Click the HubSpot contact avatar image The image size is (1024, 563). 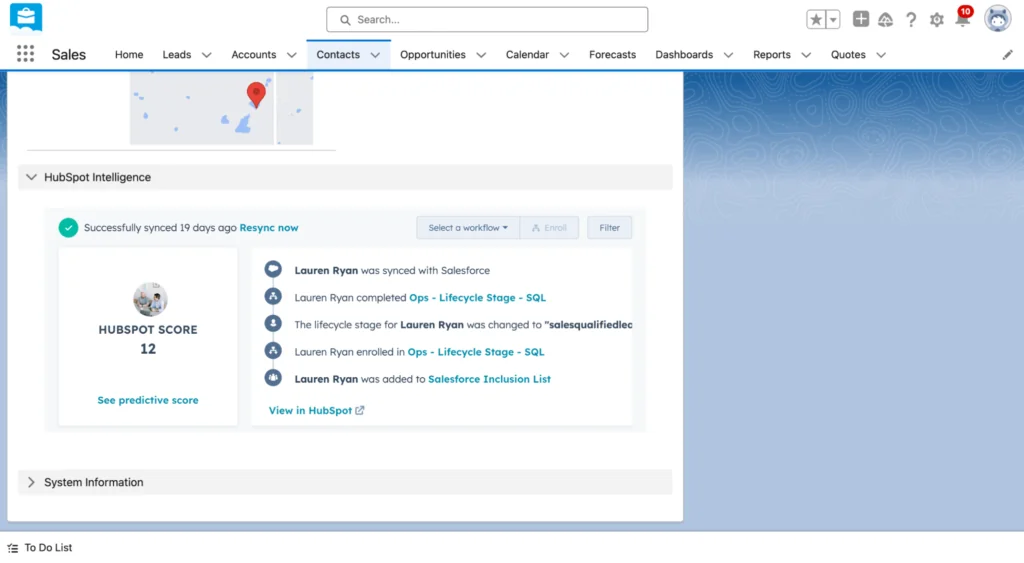point(150,299)
